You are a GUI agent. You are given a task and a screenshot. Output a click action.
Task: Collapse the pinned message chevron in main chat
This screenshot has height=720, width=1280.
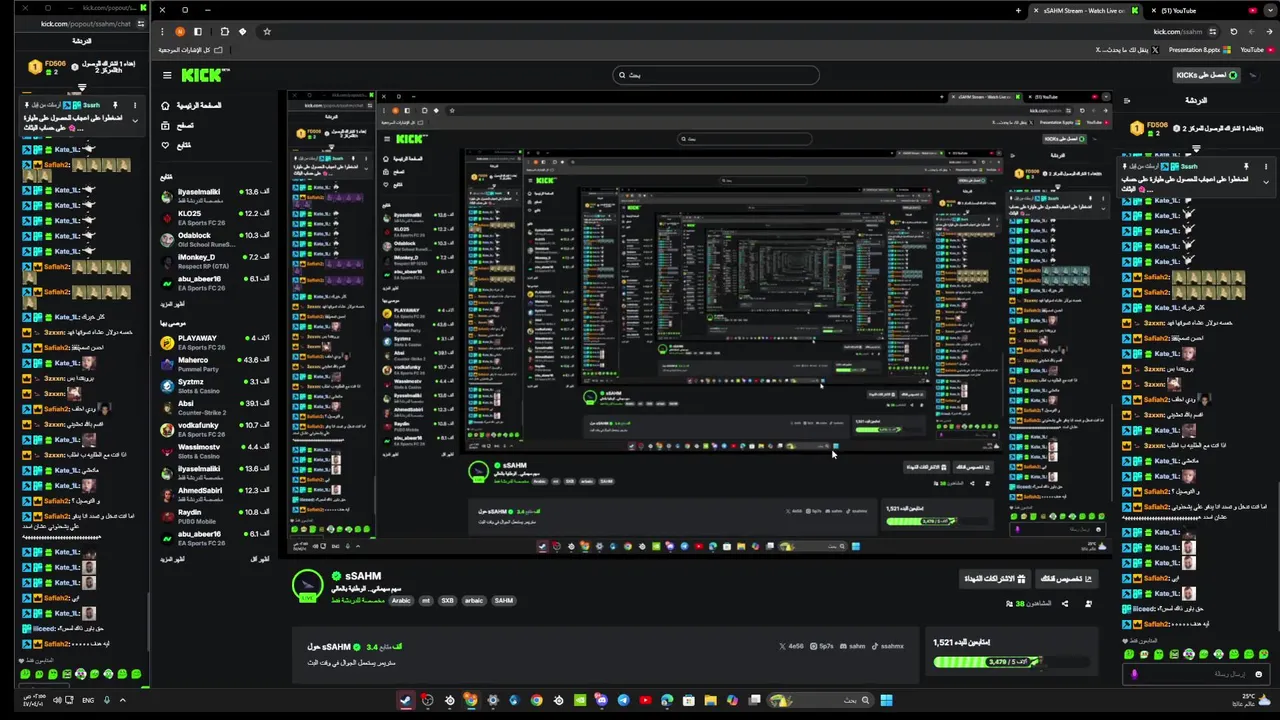point(1266,182)
